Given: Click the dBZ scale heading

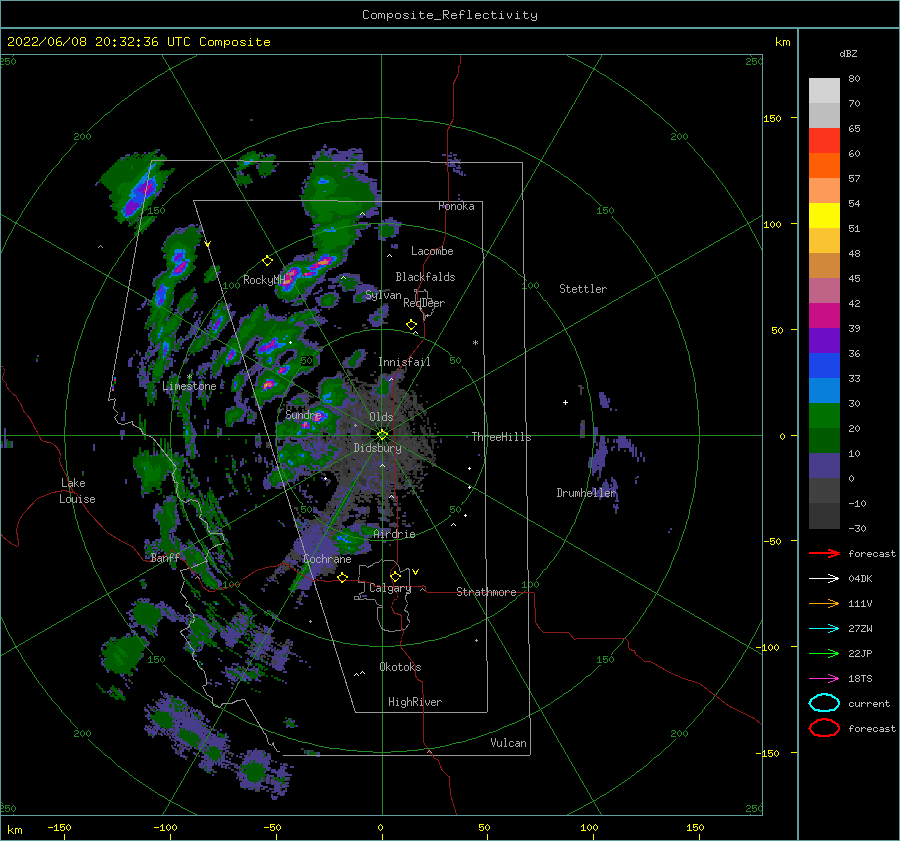Looking at the screenshot, I should tap(848, 53).
